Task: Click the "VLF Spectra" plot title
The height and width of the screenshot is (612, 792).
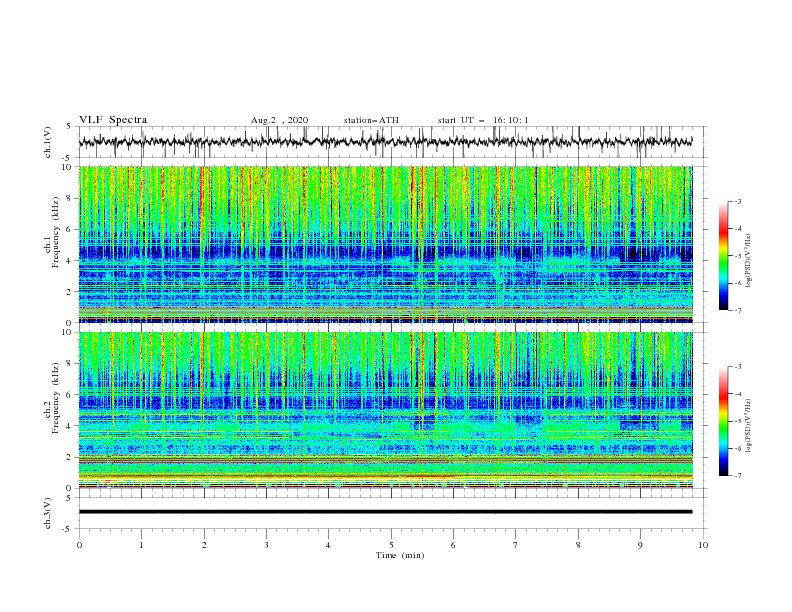Action: click(113, 120)
